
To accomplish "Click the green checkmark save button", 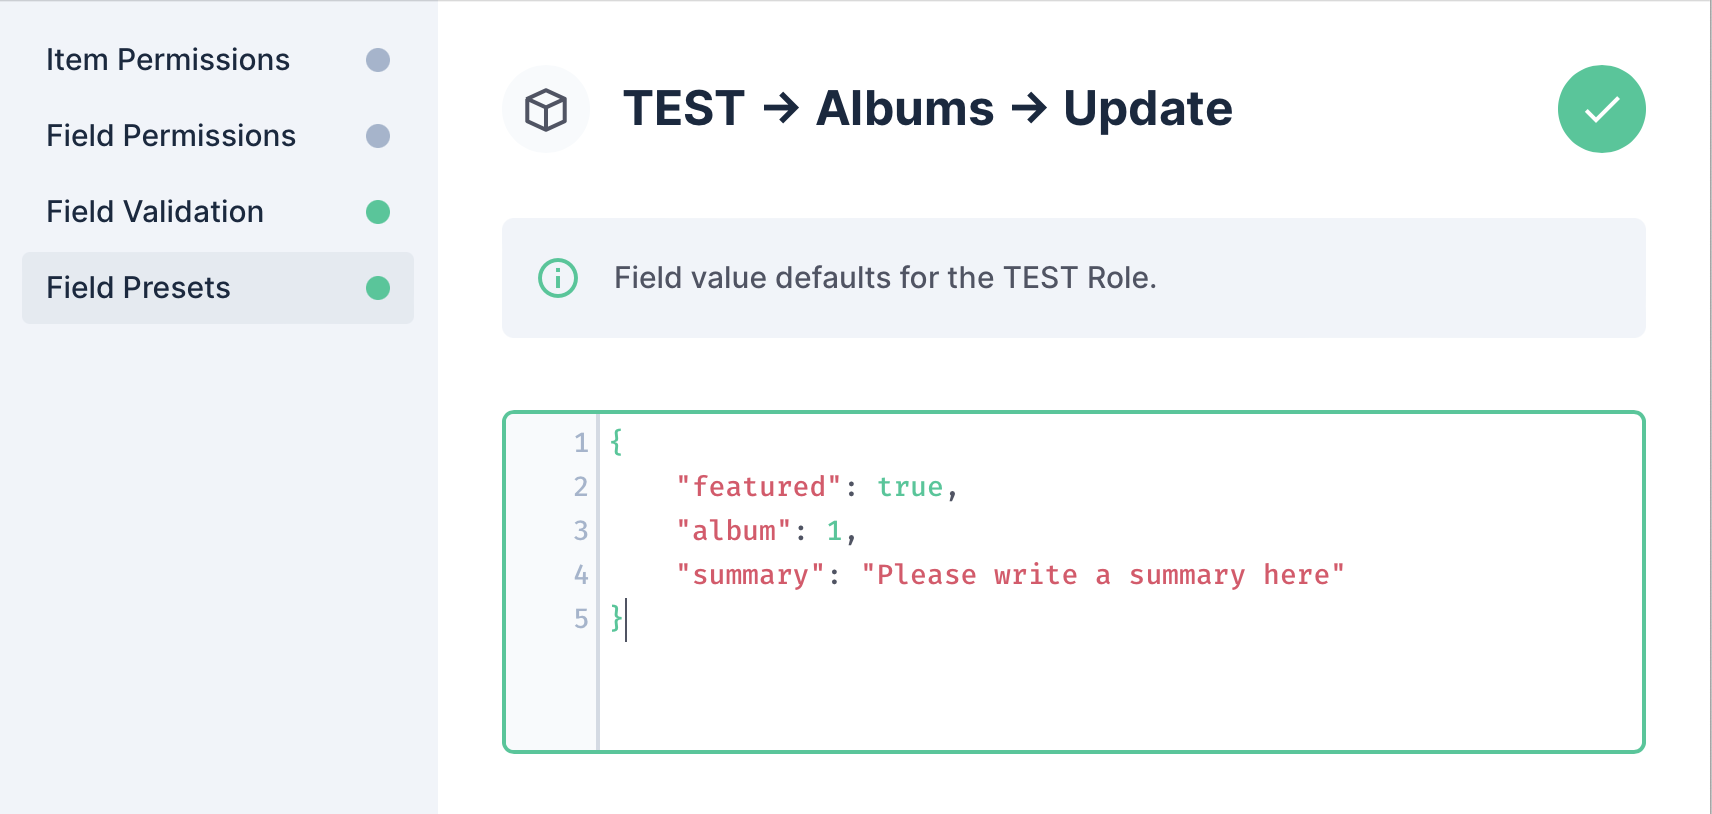I will click(1601, 109).
